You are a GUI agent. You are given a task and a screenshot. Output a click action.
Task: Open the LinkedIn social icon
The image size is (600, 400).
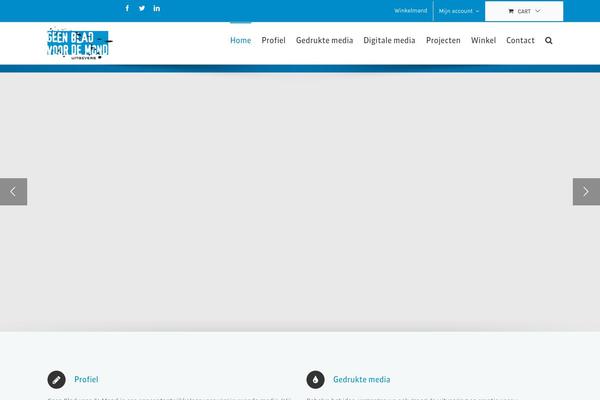click(x=157, y=8)
